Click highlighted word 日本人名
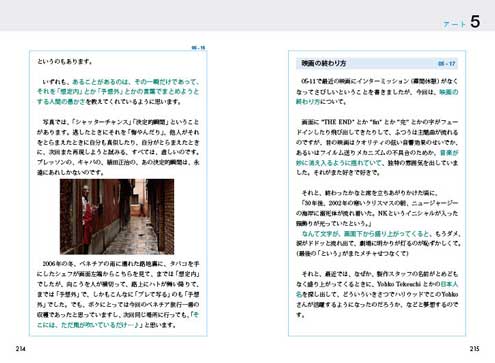495x363 pixels. (377, 289)
